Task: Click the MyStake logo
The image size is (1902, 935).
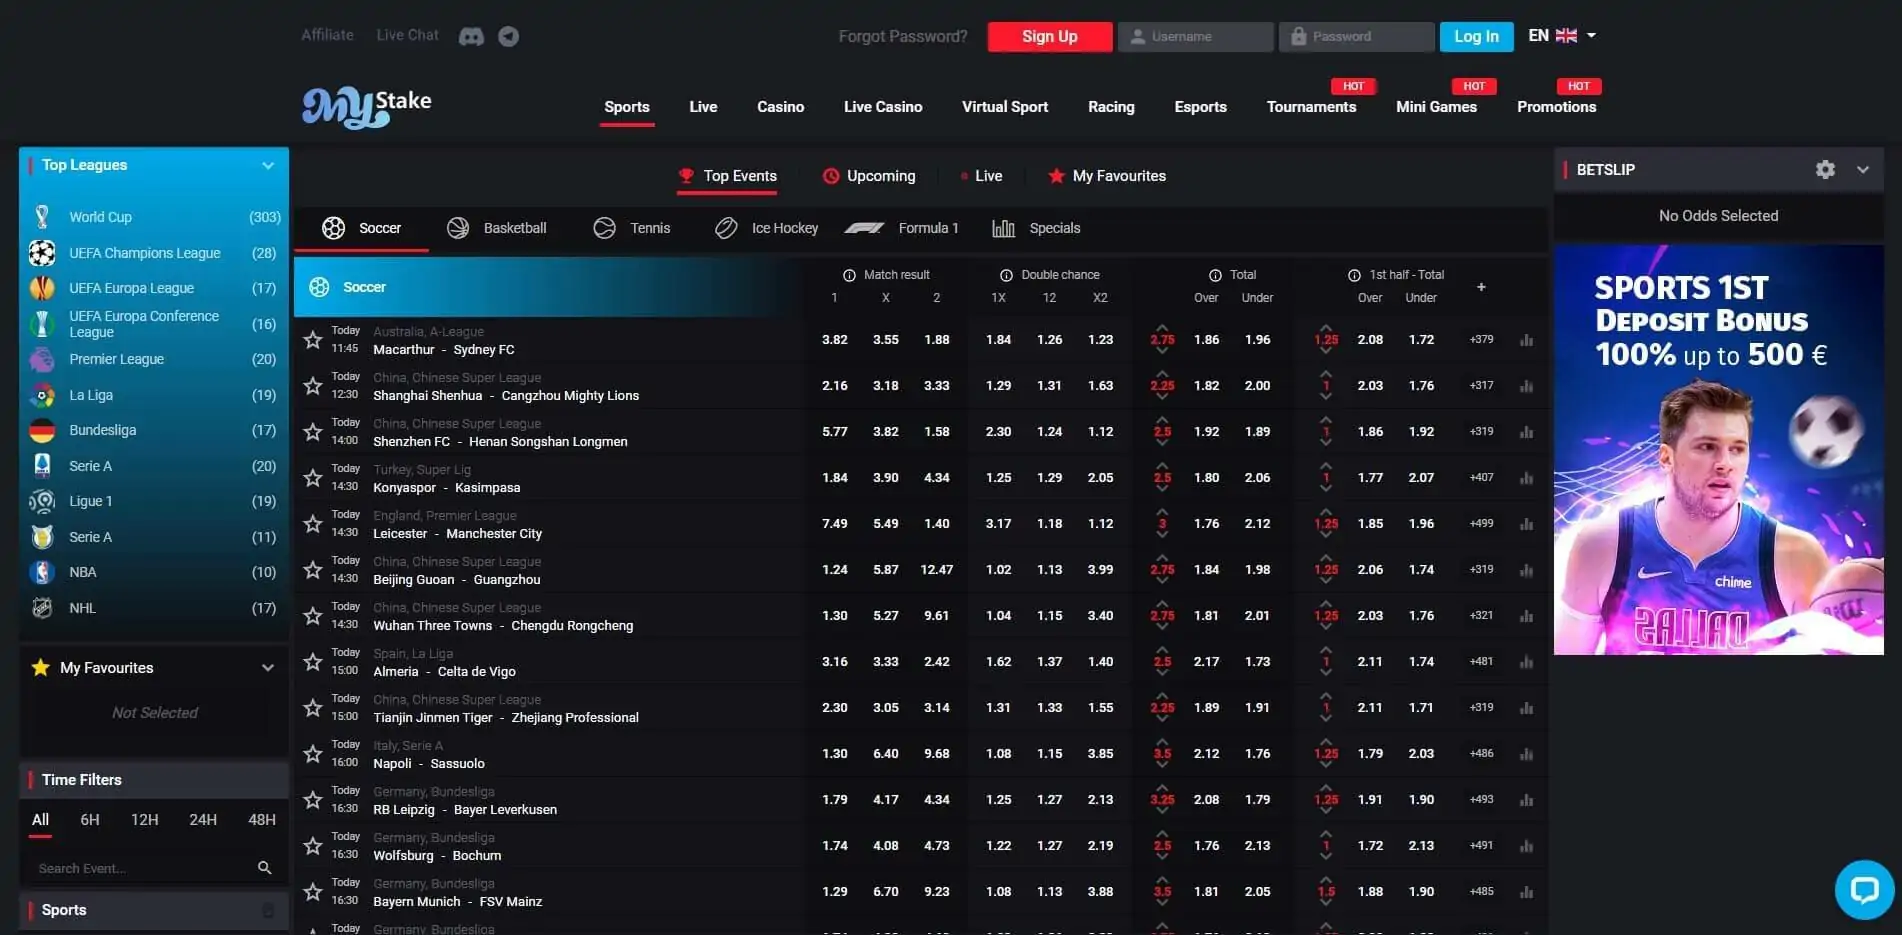Action: (x=367, y=107)
